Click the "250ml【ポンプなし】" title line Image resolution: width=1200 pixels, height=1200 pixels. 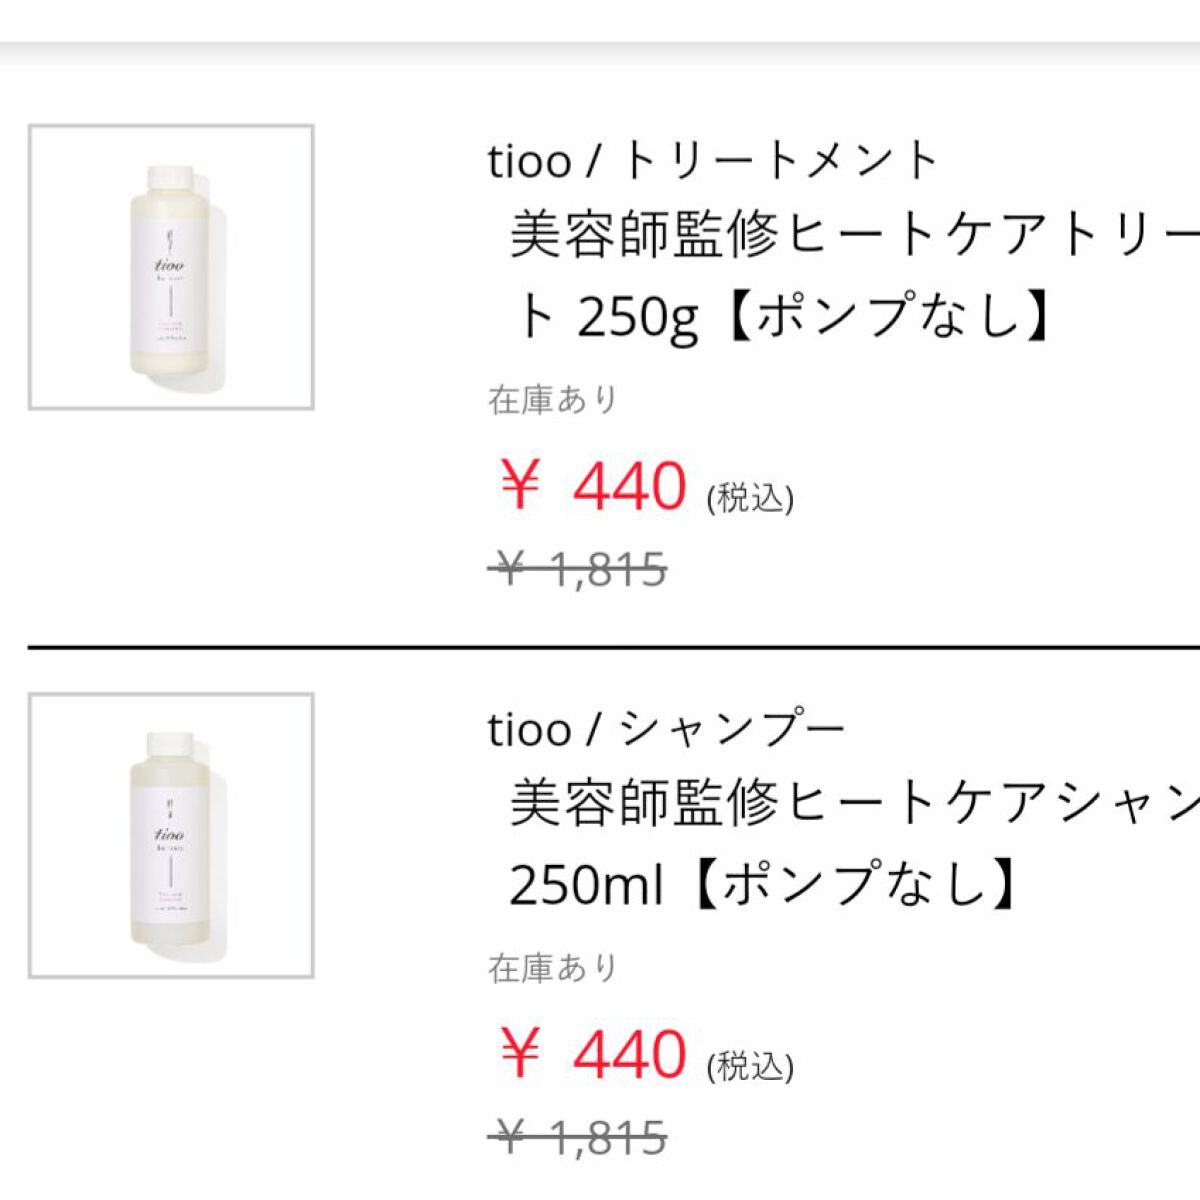point(762,885)
